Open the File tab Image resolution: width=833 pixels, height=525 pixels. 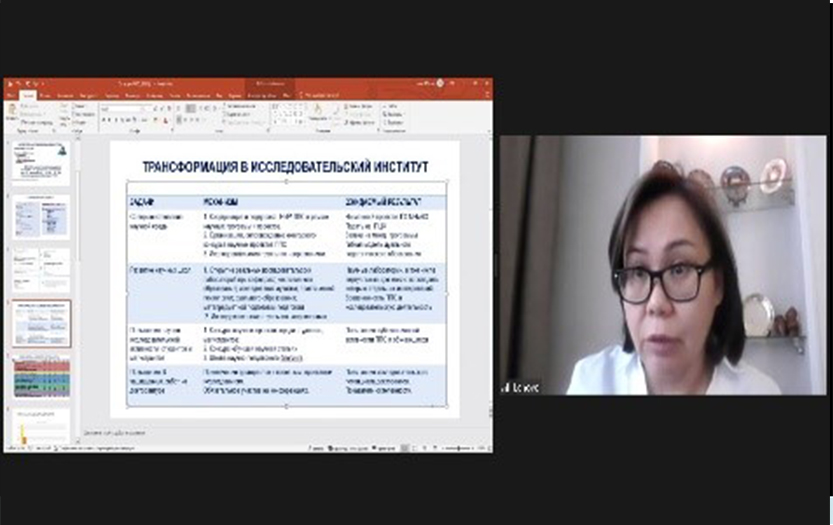(x=10, y=95)
